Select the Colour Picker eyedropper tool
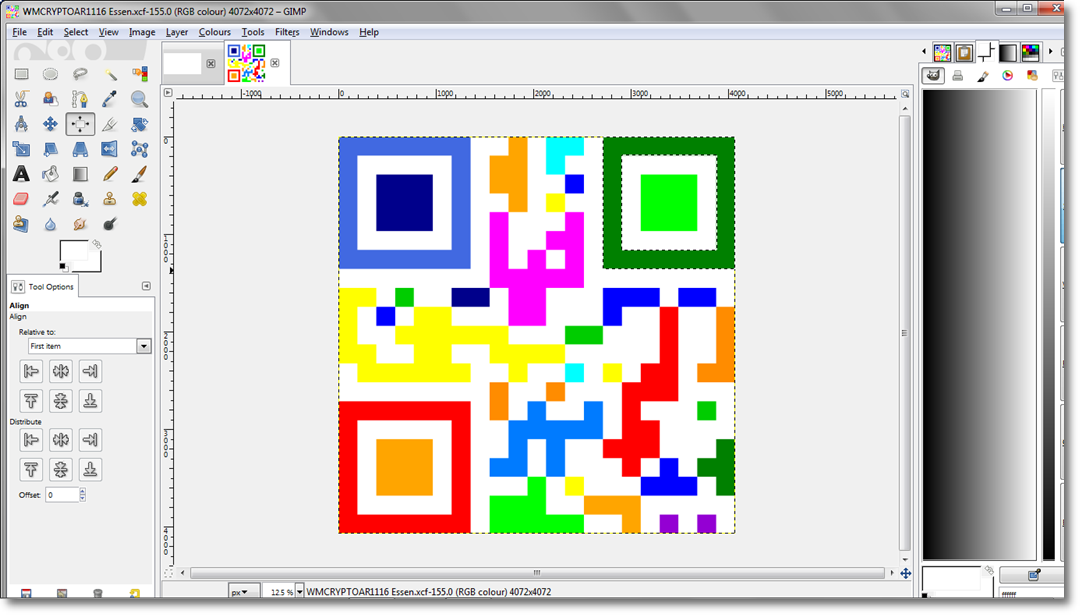The width and height of the screenshot is (1080, 615). click(110, 99)
